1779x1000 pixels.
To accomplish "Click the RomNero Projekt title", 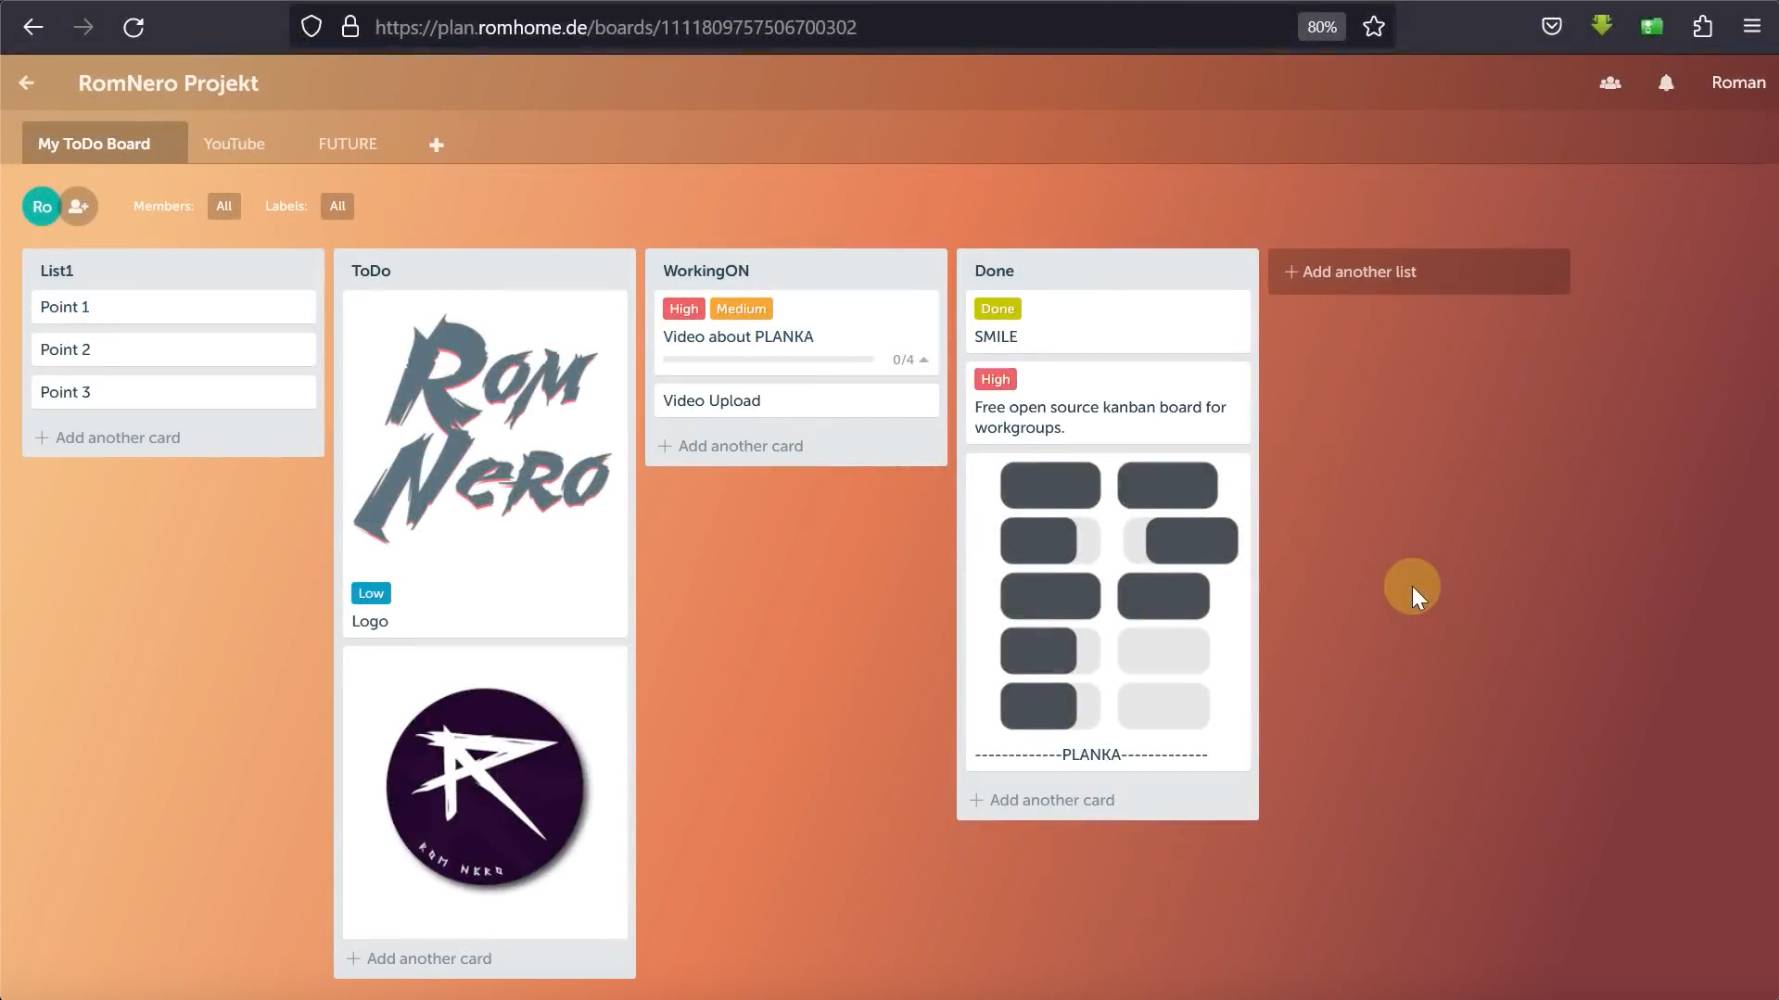I will click(x=168, y=83).
